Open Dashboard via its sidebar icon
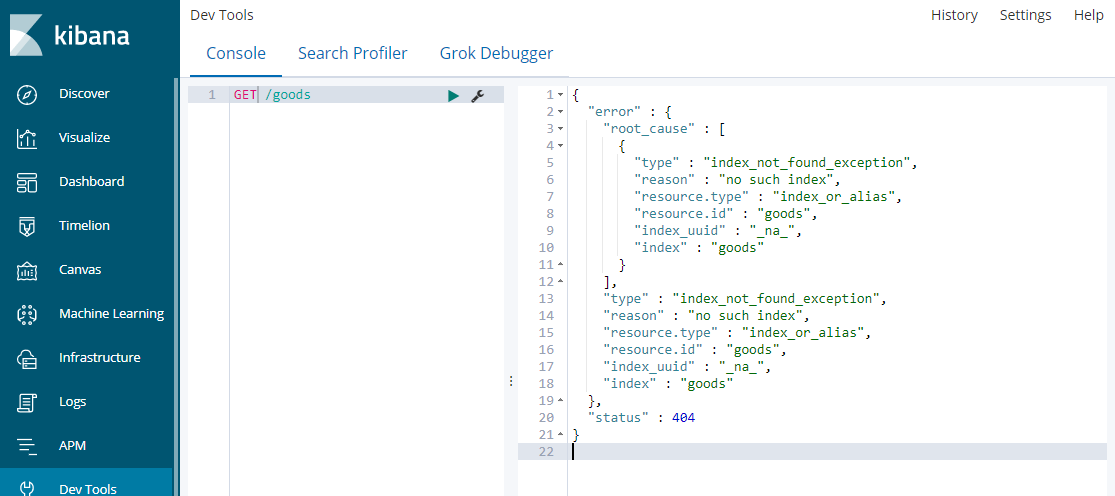 click(x=26, y=182)
